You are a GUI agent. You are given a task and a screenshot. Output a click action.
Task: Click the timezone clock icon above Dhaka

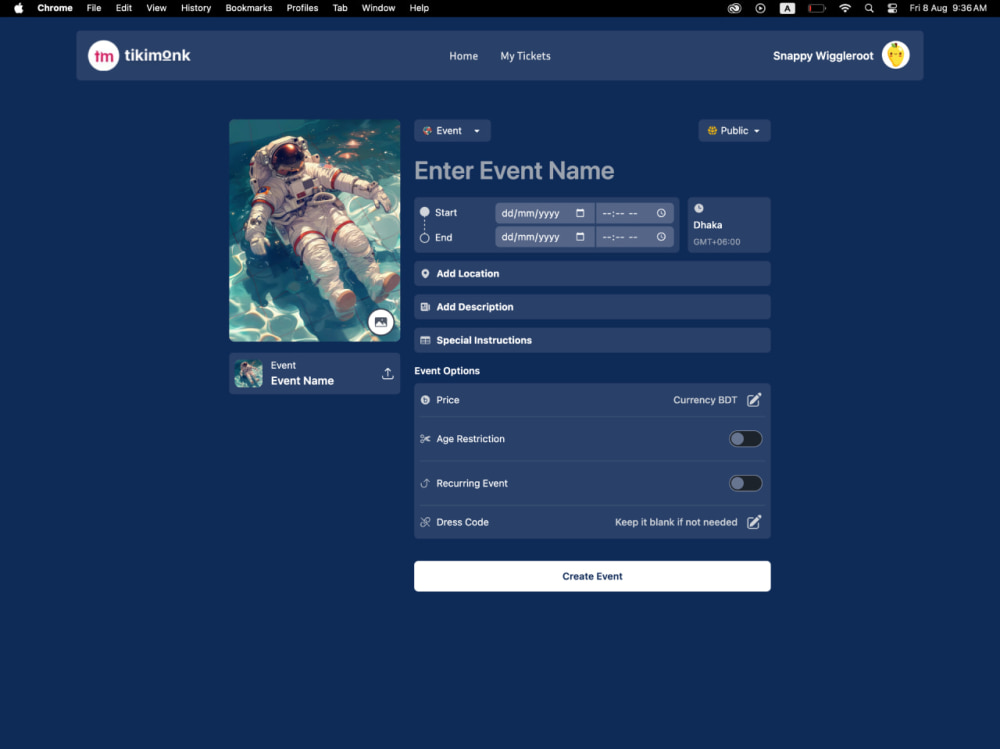coord(699,208)
